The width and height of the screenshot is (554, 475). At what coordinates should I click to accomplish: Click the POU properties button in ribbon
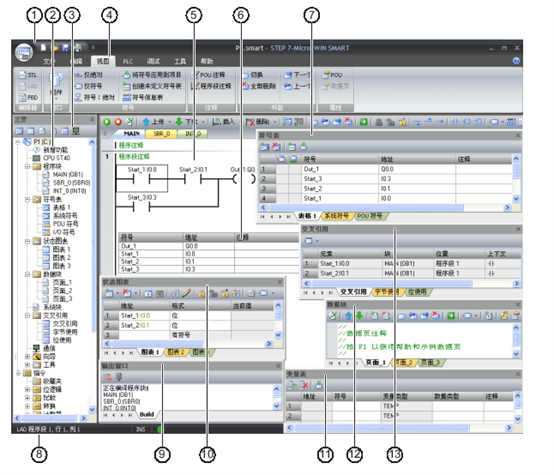coord(332,75)
